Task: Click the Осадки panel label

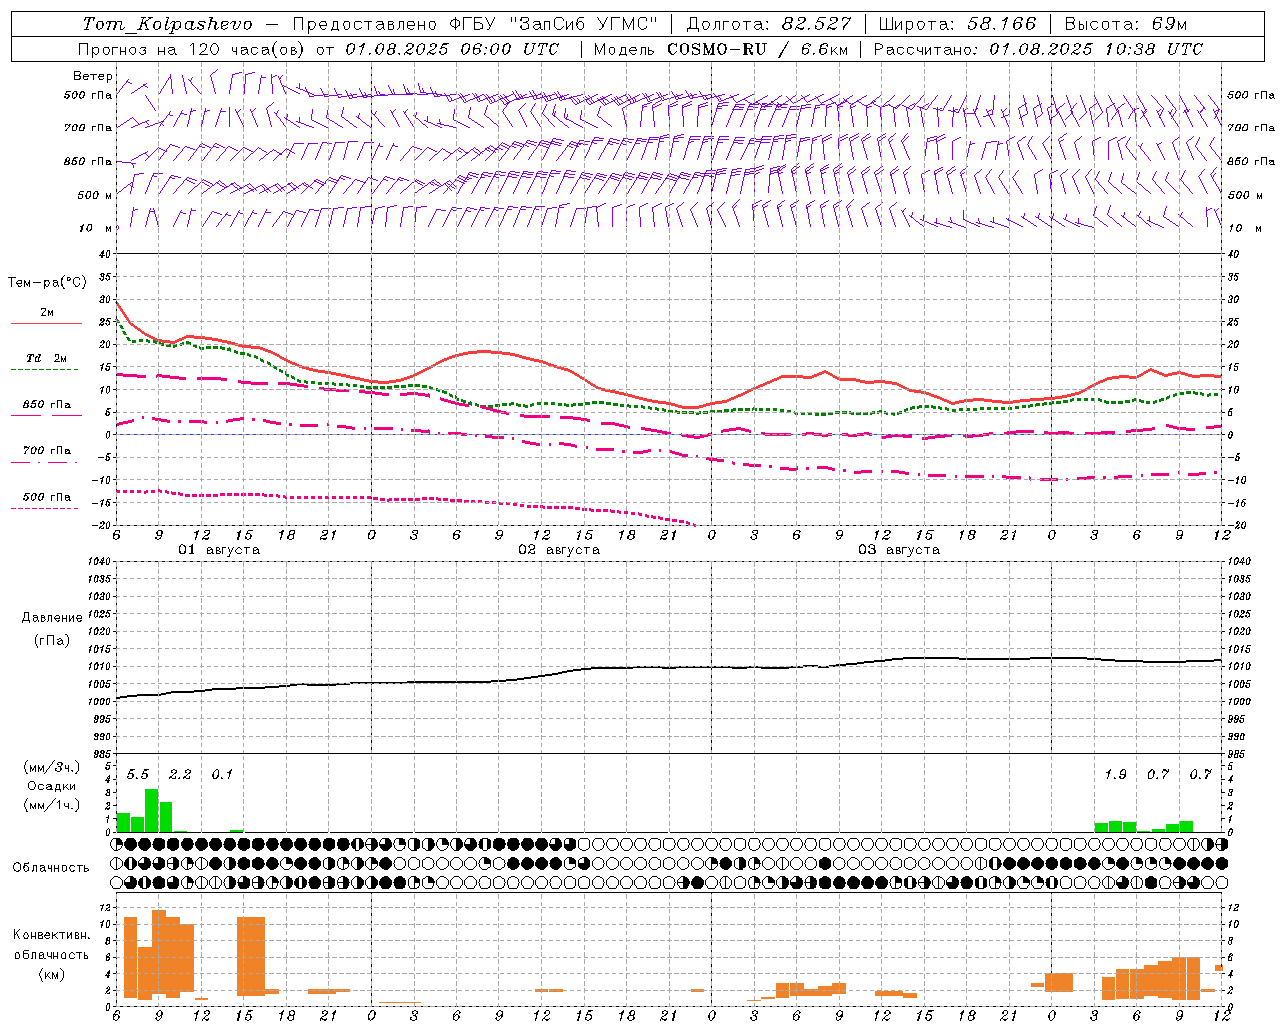Action: 51,786
